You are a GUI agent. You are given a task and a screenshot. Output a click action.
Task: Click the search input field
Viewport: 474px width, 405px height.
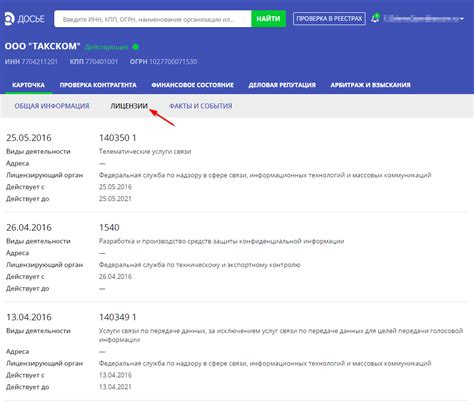click(x=153, y=19)
